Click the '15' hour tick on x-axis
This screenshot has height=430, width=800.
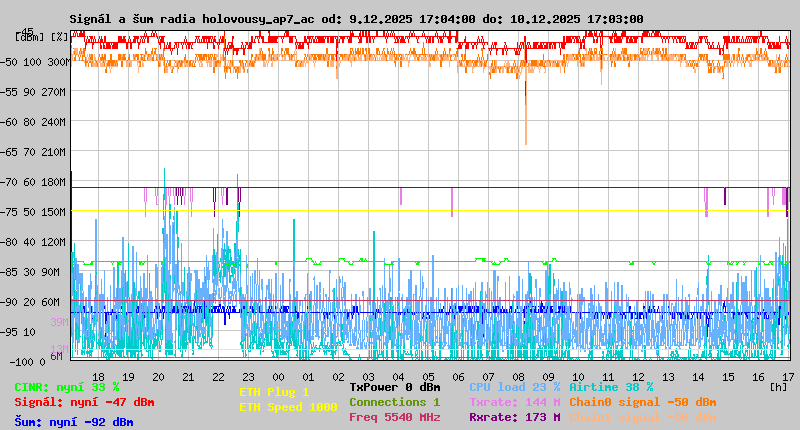728,377
